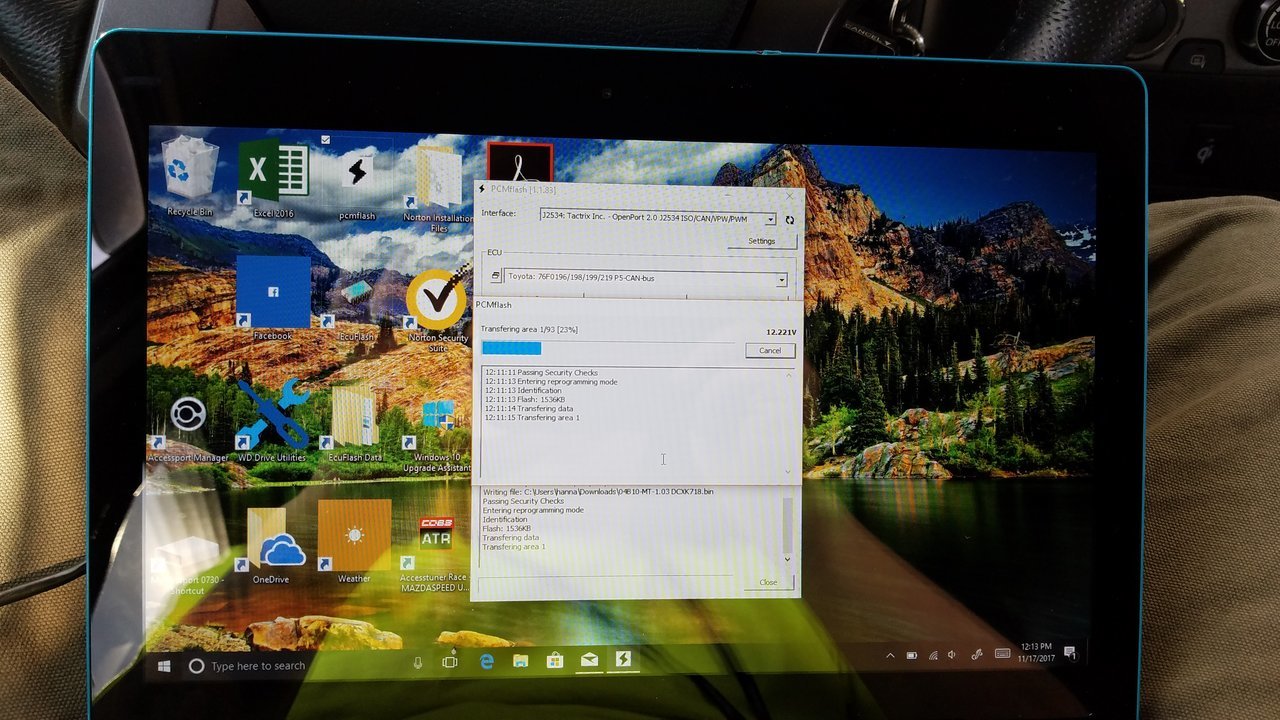Open the Norton Security Suite shortcut

(x=438, y=310)
